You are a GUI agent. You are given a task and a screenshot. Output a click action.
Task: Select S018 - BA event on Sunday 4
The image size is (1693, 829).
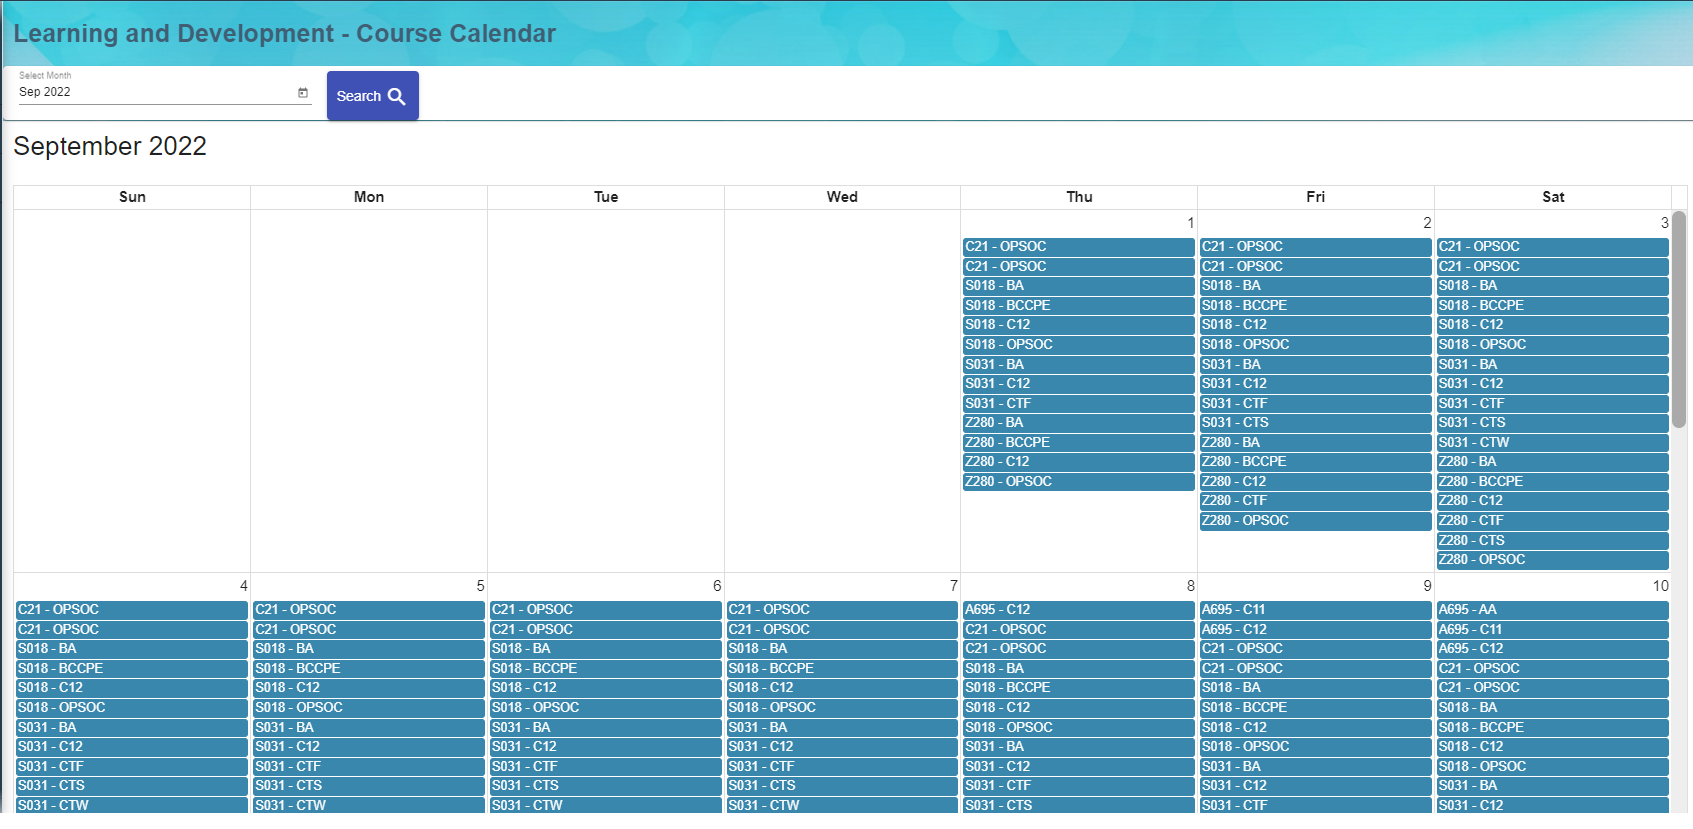tap(131, 649)
